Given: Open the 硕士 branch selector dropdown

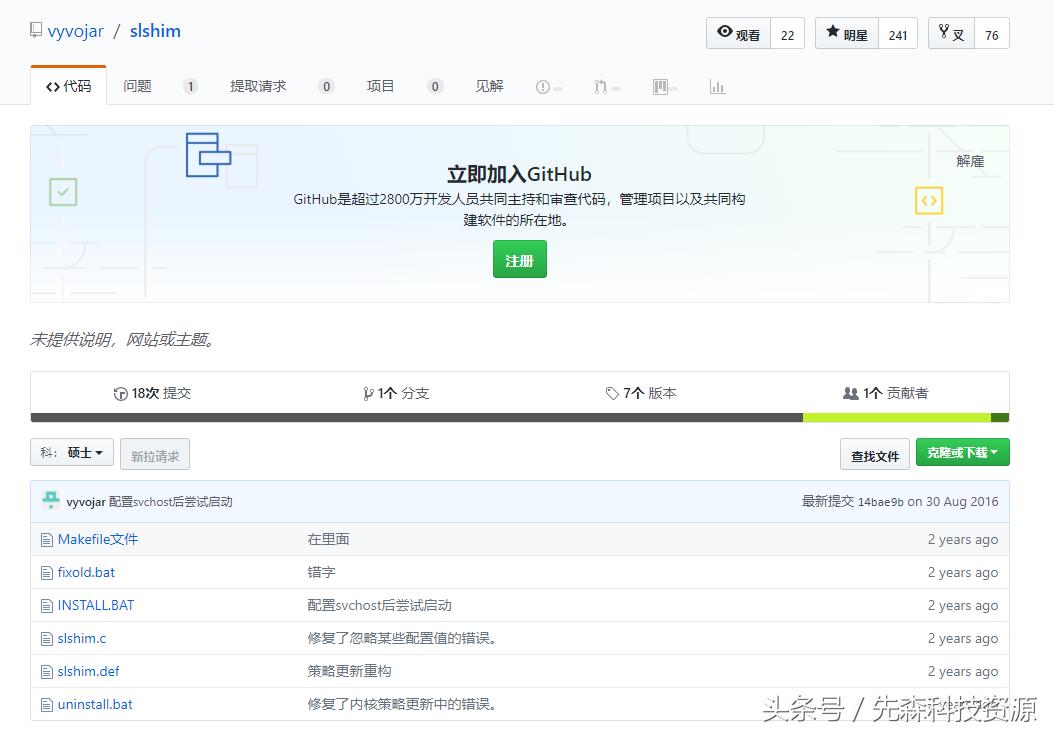Looking at the screenshot, I should click(71, 452).
